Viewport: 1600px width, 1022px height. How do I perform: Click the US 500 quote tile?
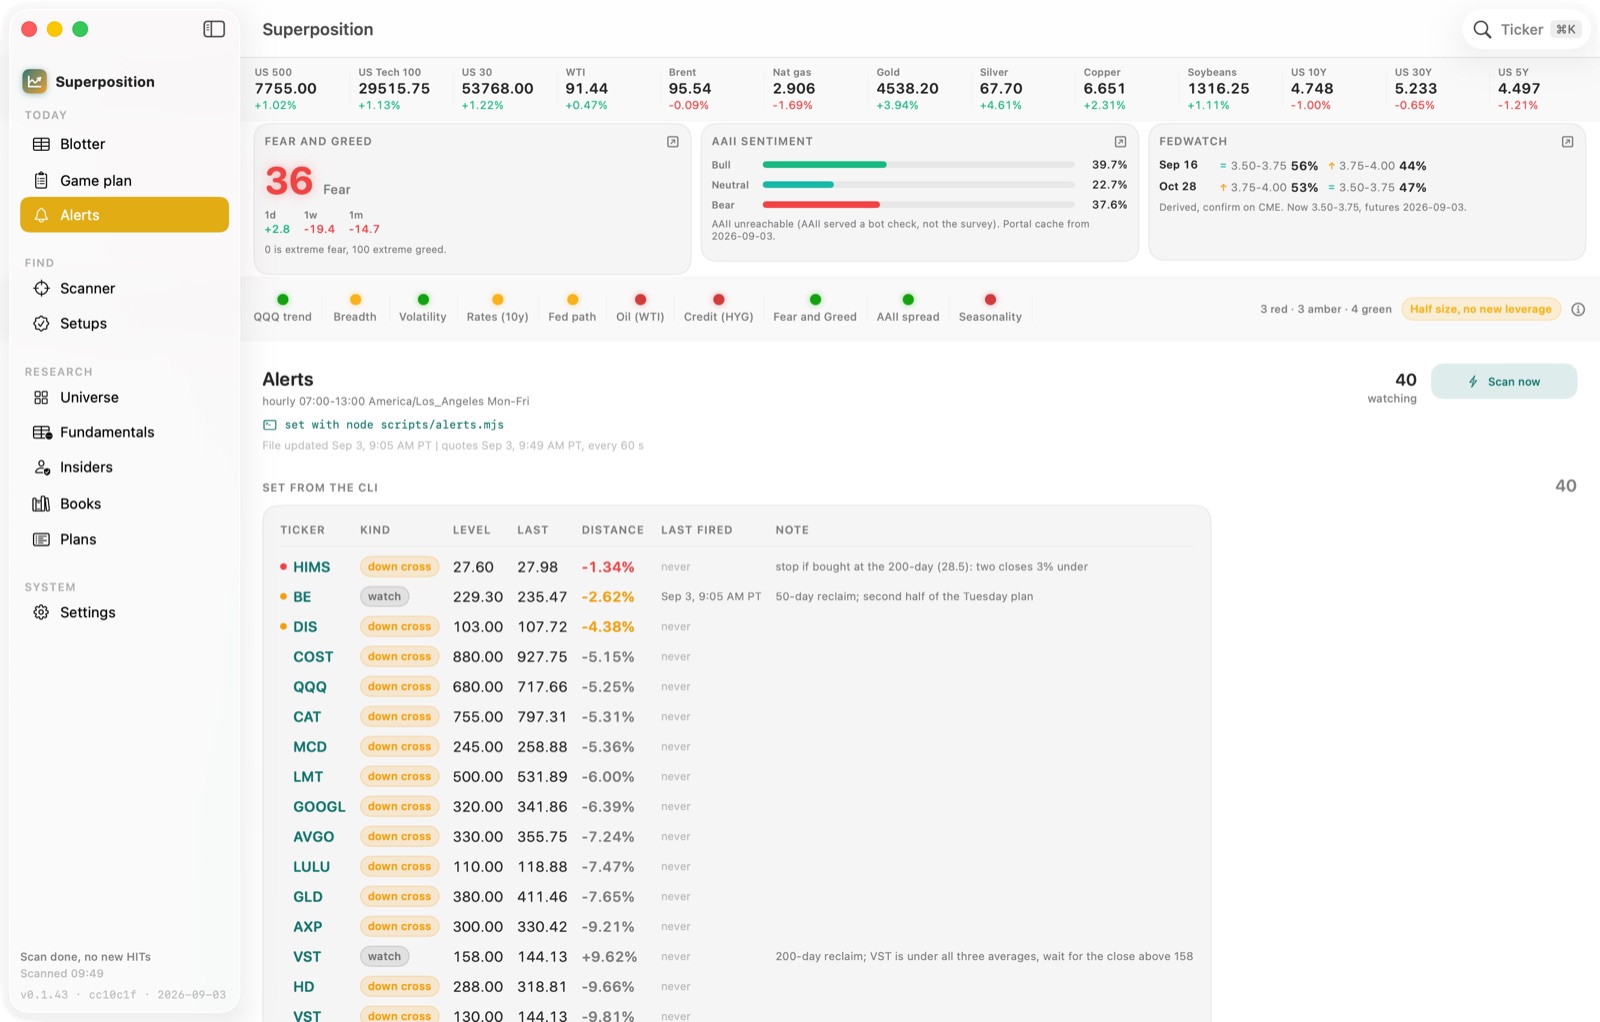pyautogui.click(x=286, y=89)
